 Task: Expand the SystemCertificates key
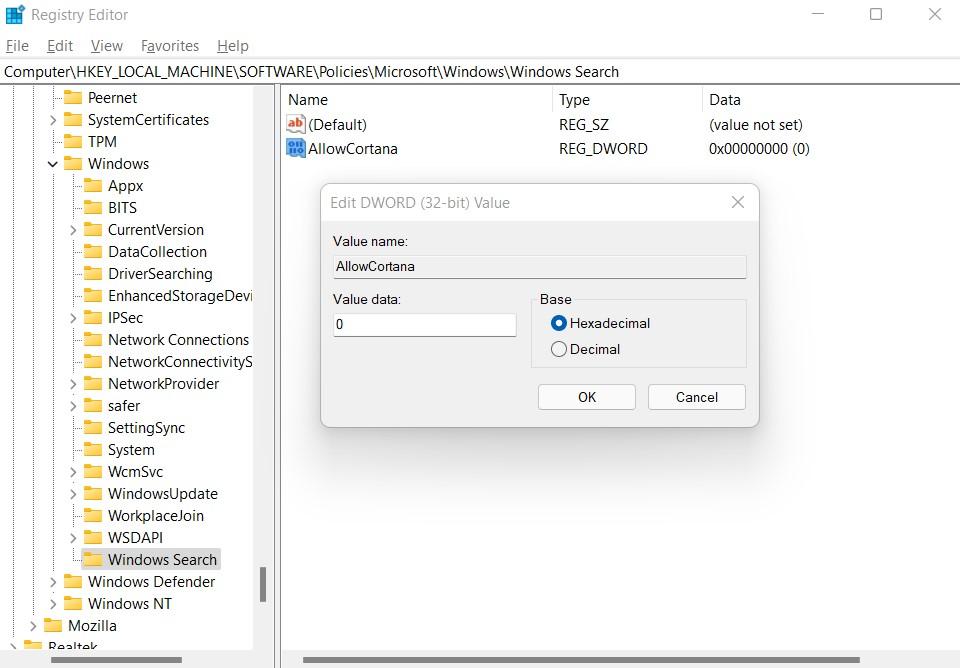click(53, 121)
